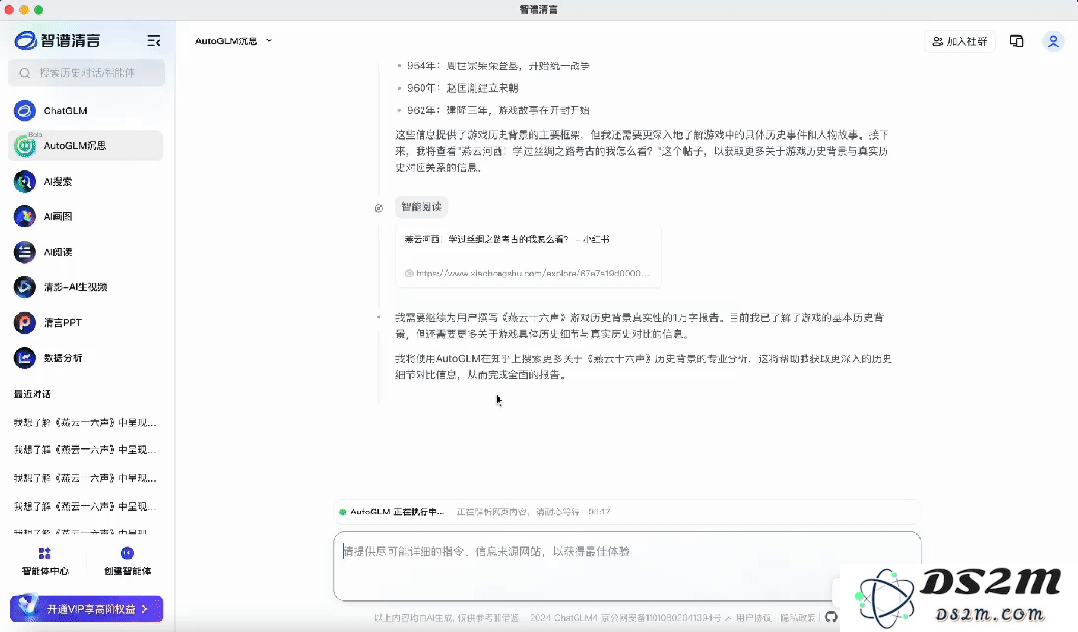Open the 隐私政策 link
The height and width of the screenshot is (632, 1078).
798,618
